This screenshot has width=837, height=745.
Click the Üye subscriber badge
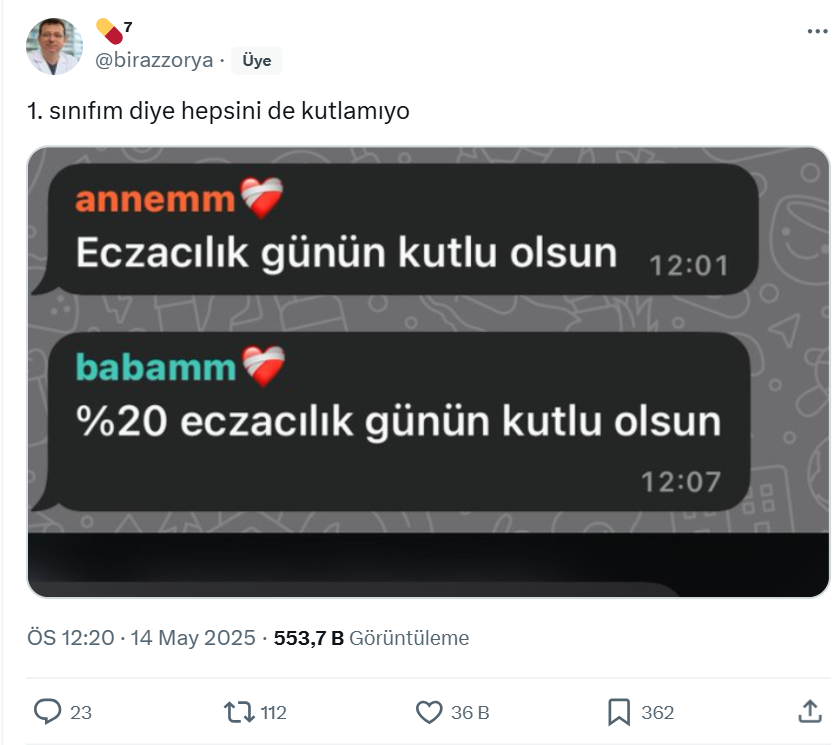click(x=256, y=60)
